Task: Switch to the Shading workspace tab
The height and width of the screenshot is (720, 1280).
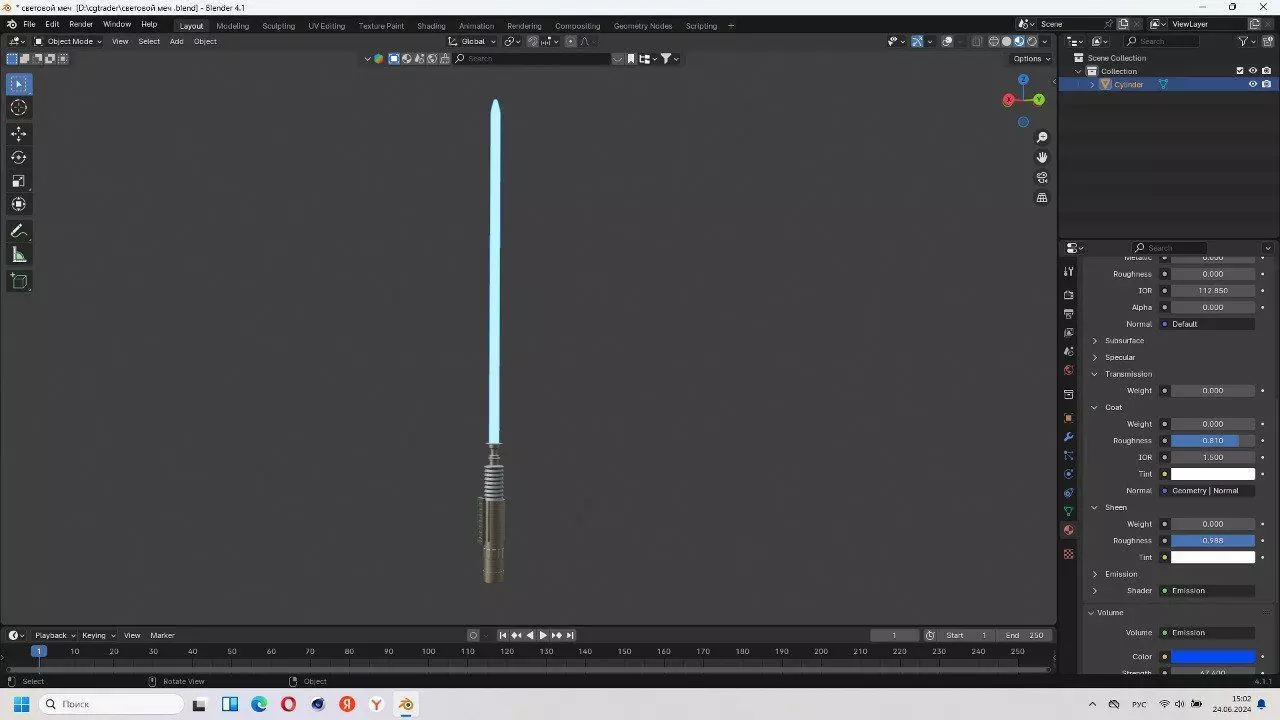Action: [431, 25]
